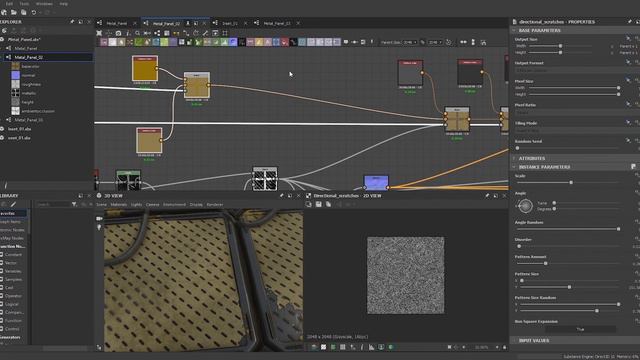Toggle Tiling Mode inheritance icon
The height and width of the screenshot is (360, 640).
tap(628, 122)
